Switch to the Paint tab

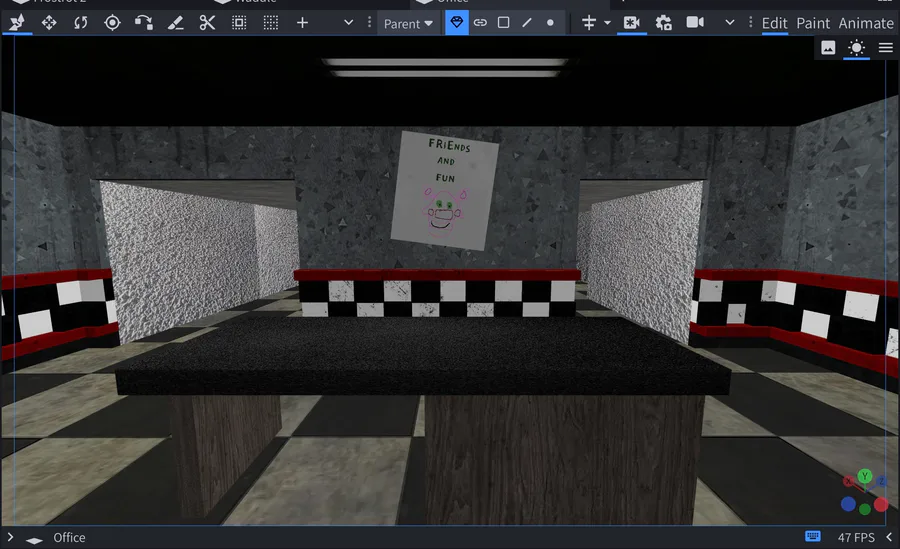click(813, 23)
